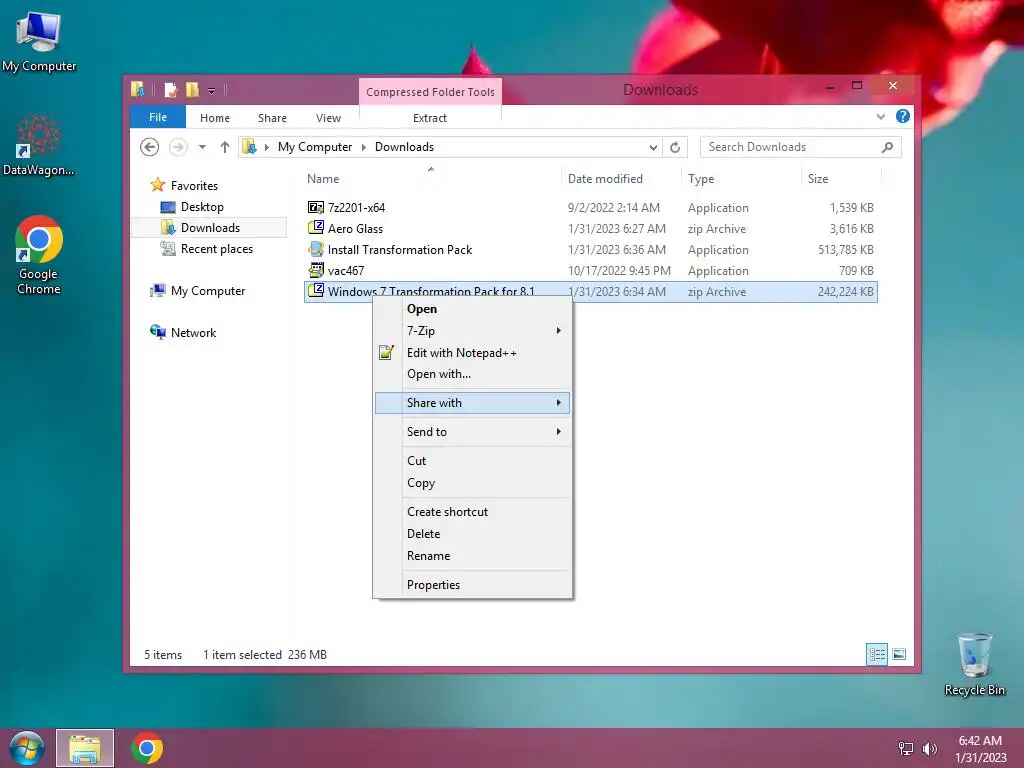Open the network tray icon
The image size is (1024, 768).
906,748
